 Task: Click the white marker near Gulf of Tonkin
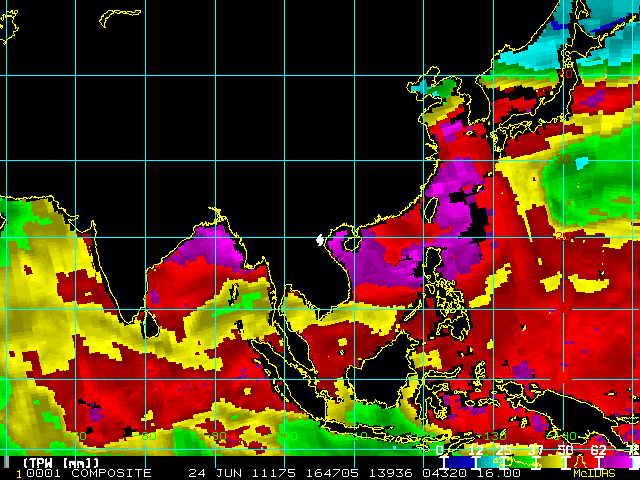pyautogui.click(x=320, y=240)
